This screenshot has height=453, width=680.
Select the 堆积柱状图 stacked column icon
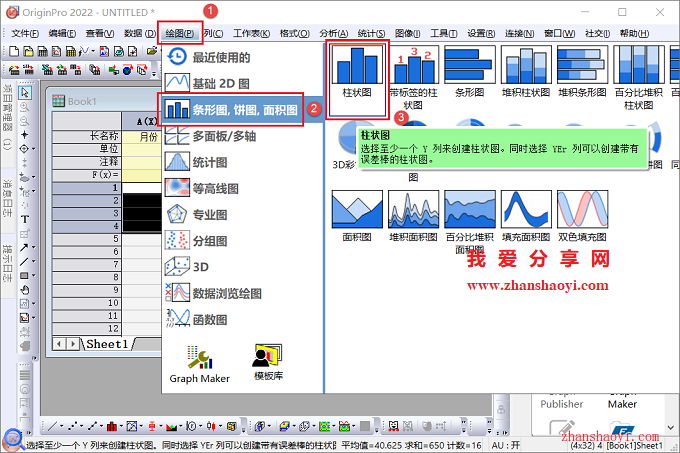pyautogui.click(x=526, y=64)
